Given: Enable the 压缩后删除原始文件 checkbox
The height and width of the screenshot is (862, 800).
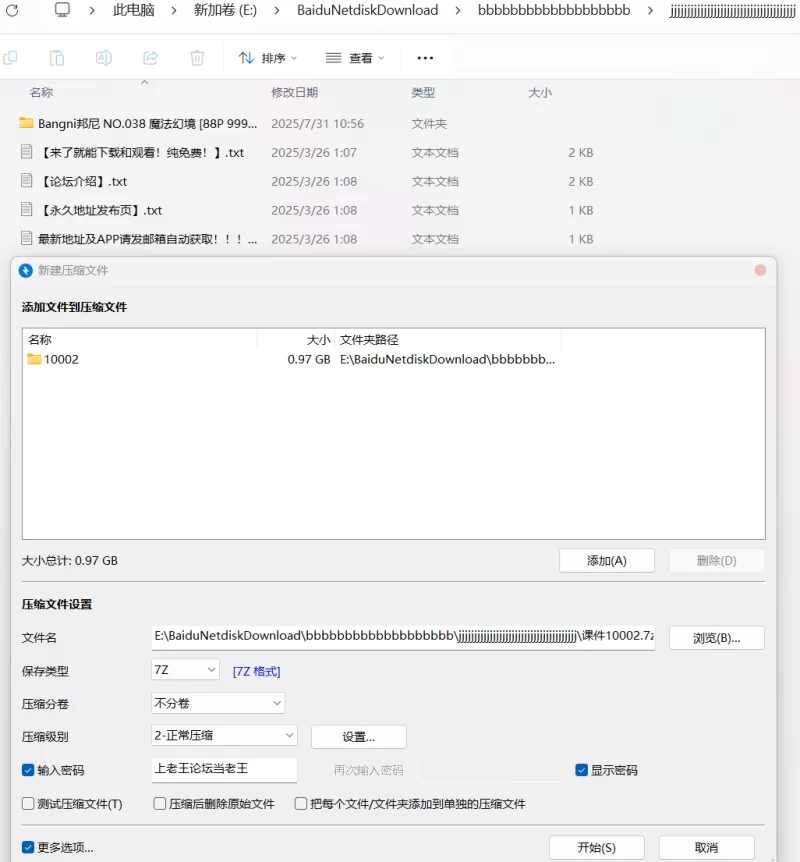Looking at the screenshot, I should tap(160, 804).
